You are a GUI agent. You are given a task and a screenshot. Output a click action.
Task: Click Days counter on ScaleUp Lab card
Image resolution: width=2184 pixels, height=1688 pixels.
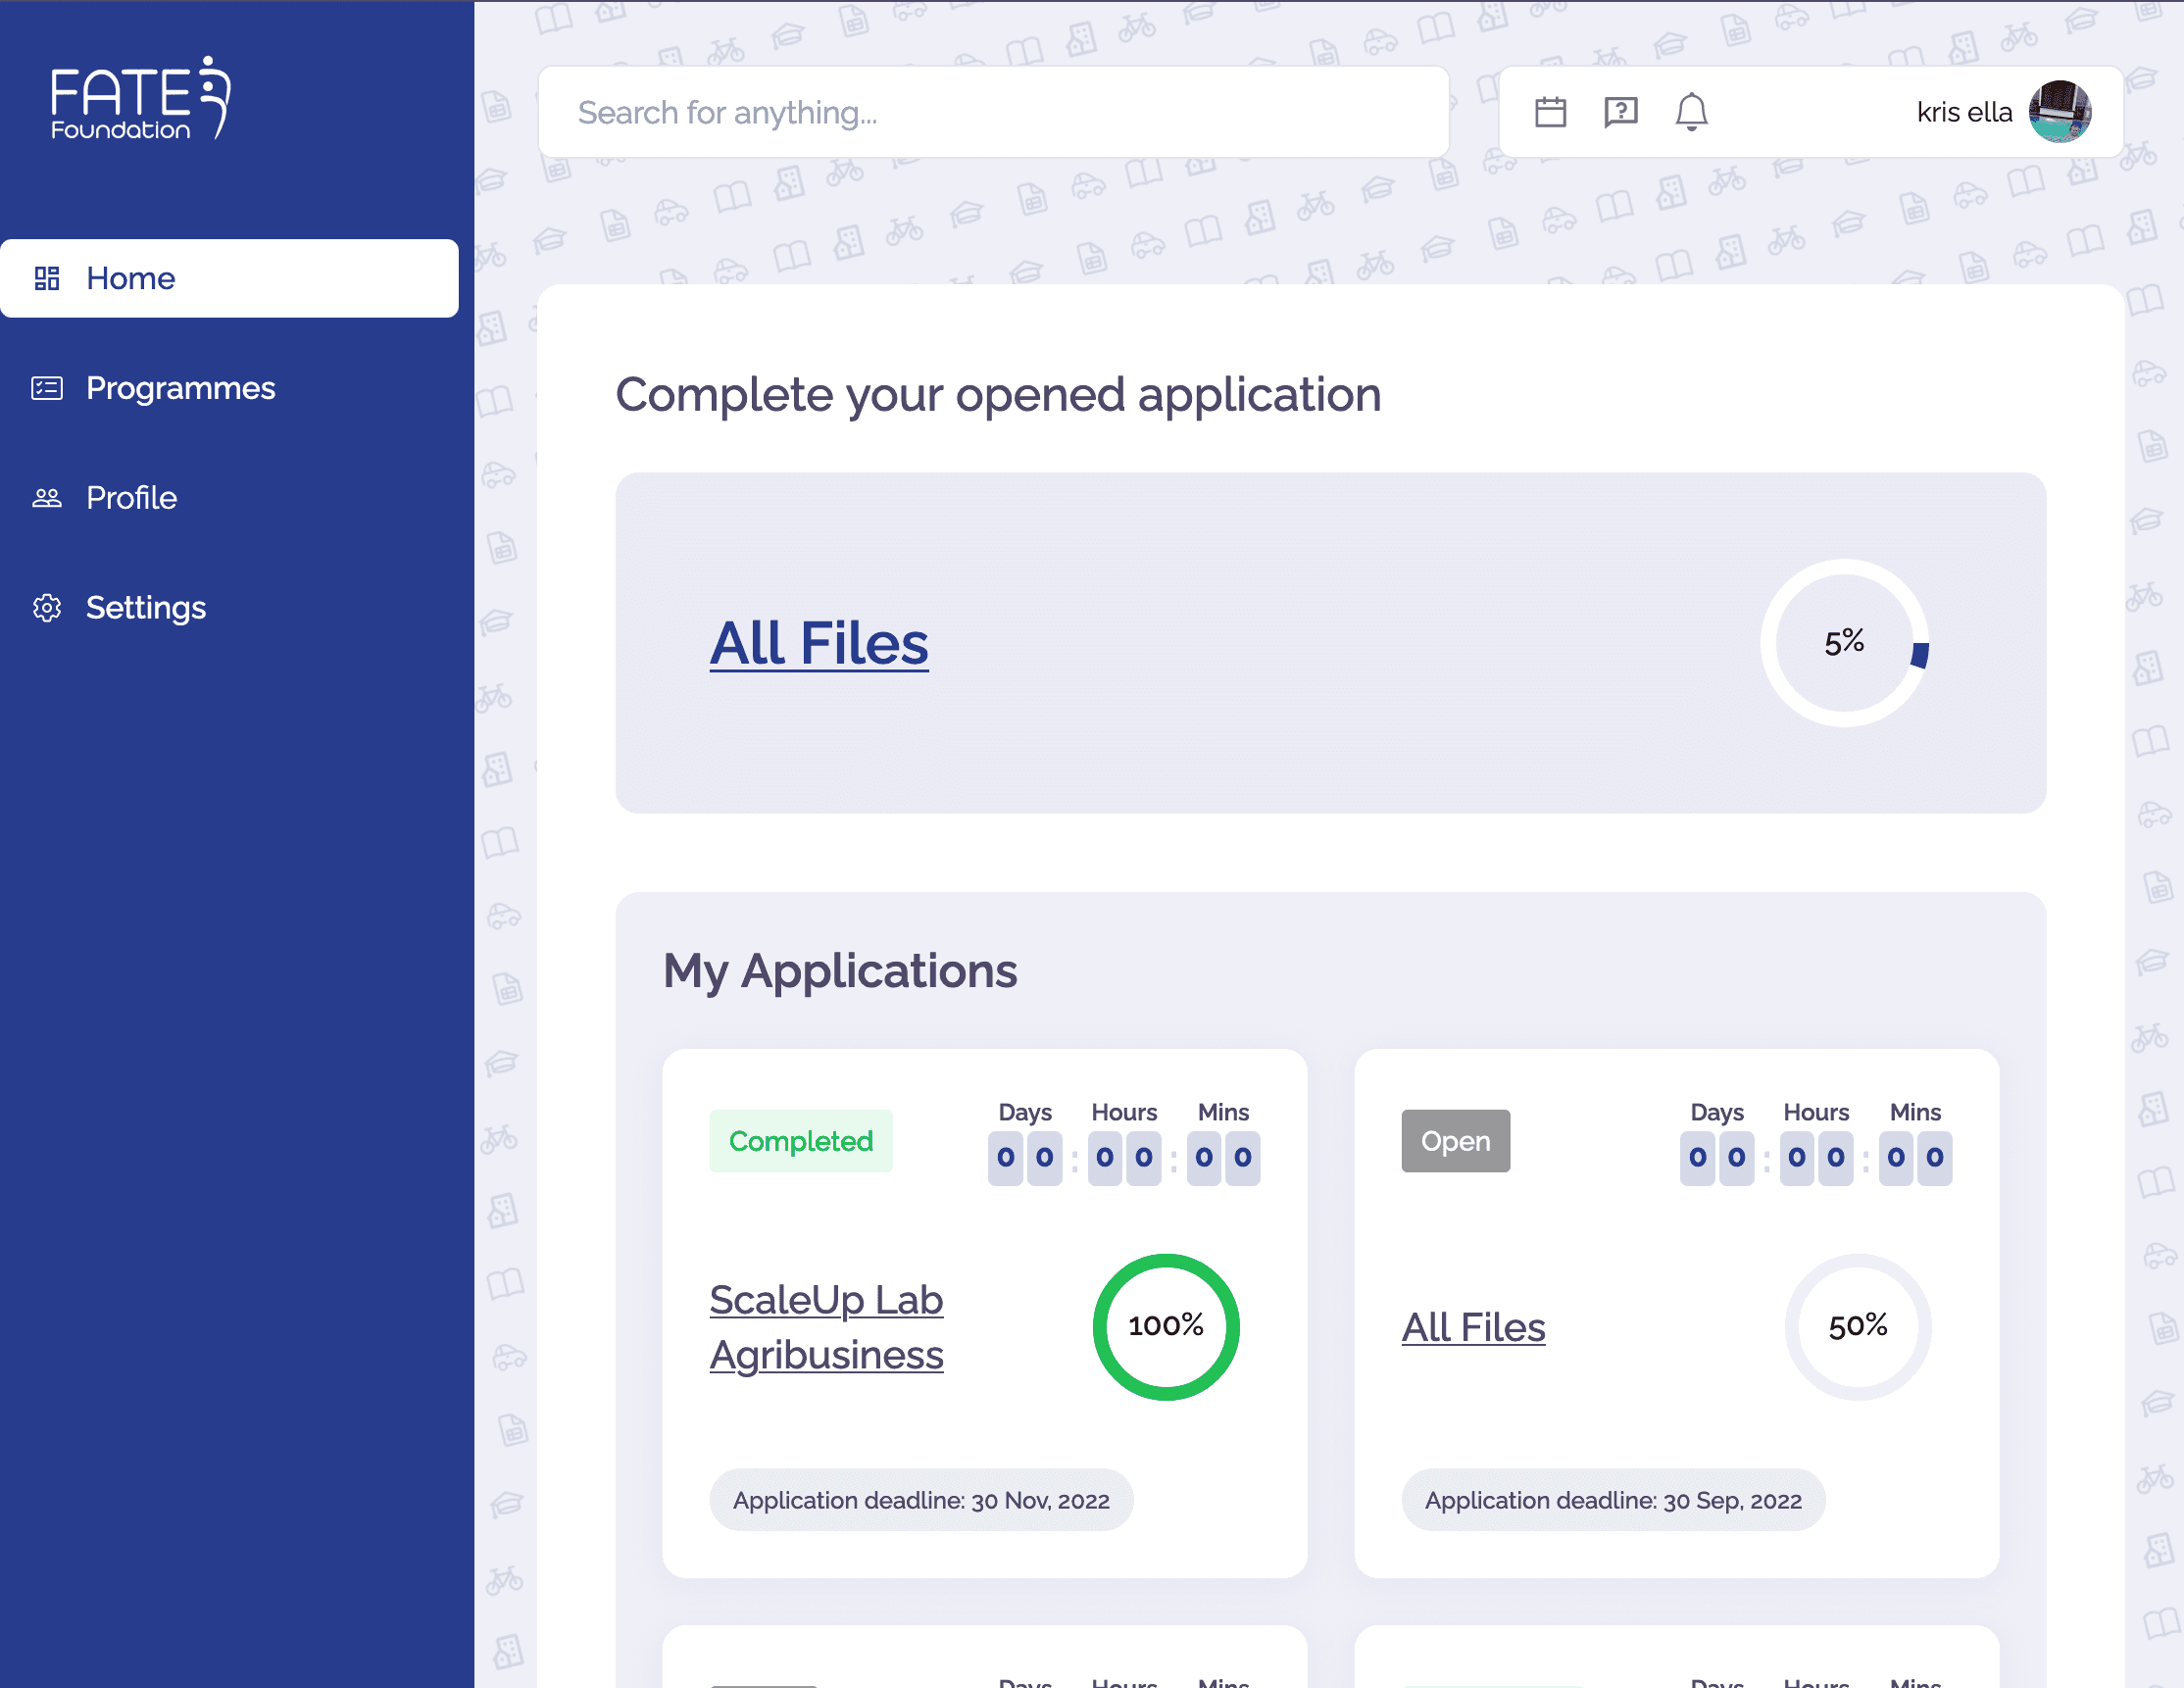tap(1025, 1158)
